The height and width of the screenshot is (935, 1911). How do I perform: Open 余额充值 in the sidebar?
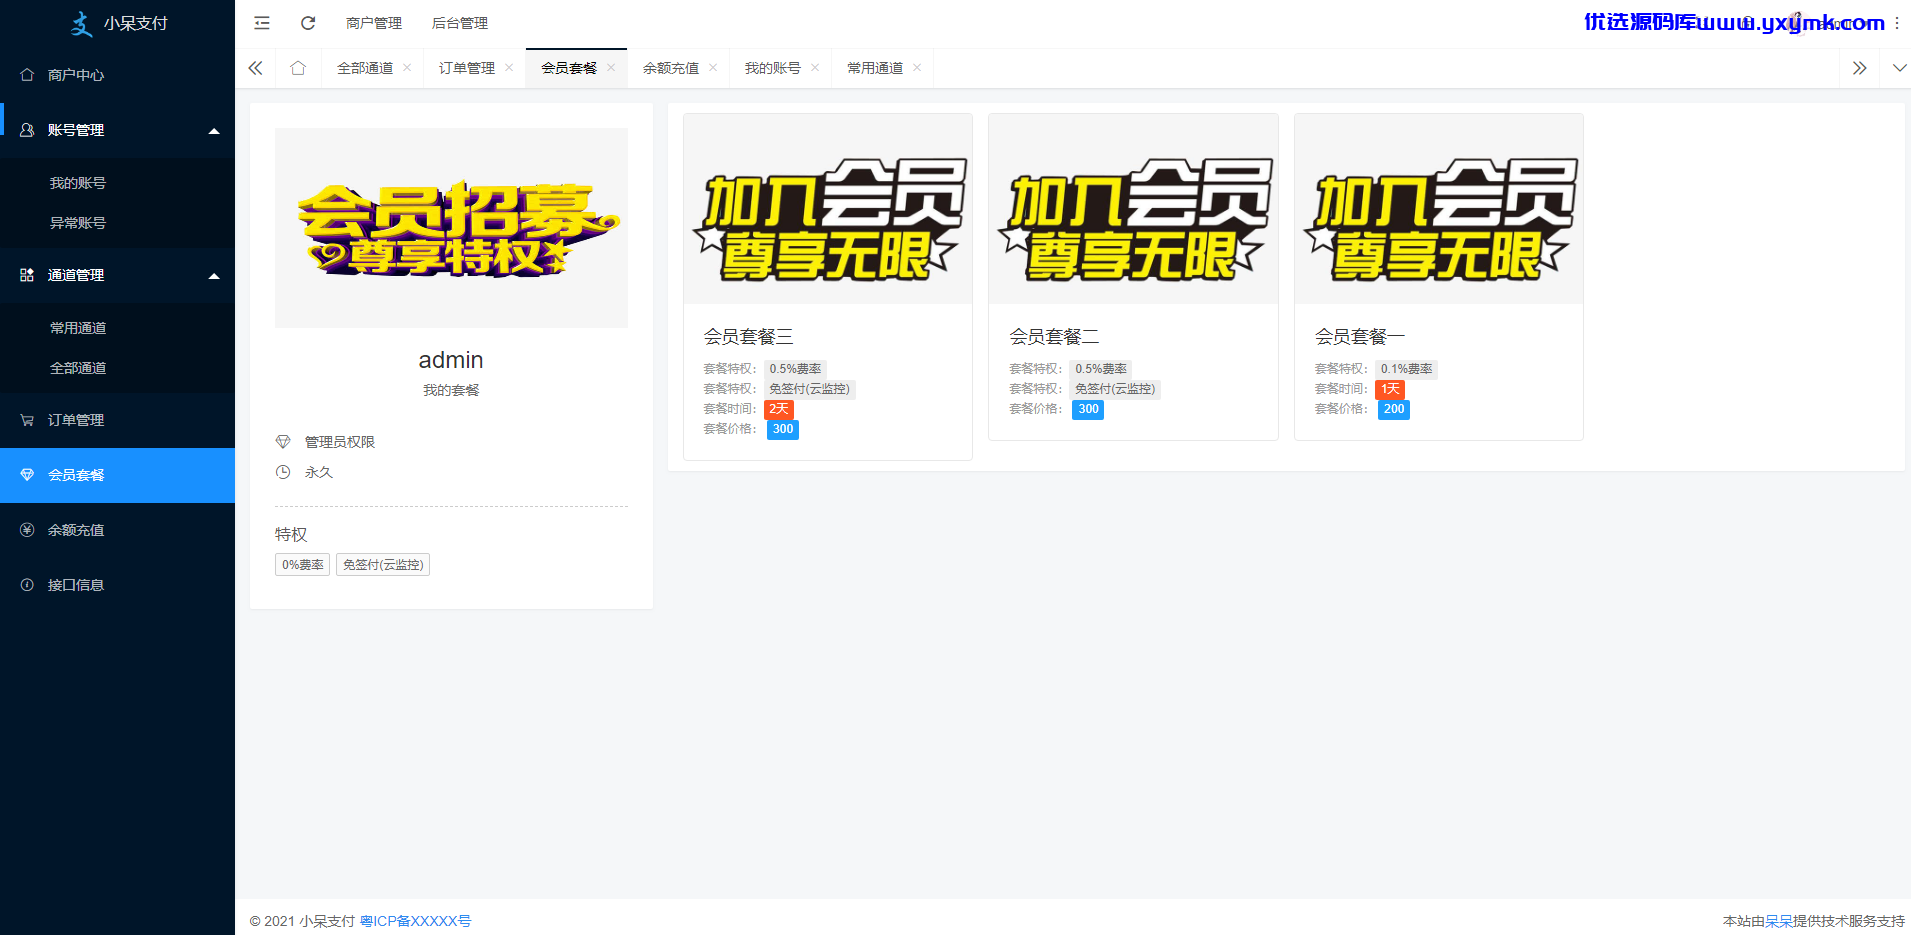pyautogui.click(x=117, y=530)
